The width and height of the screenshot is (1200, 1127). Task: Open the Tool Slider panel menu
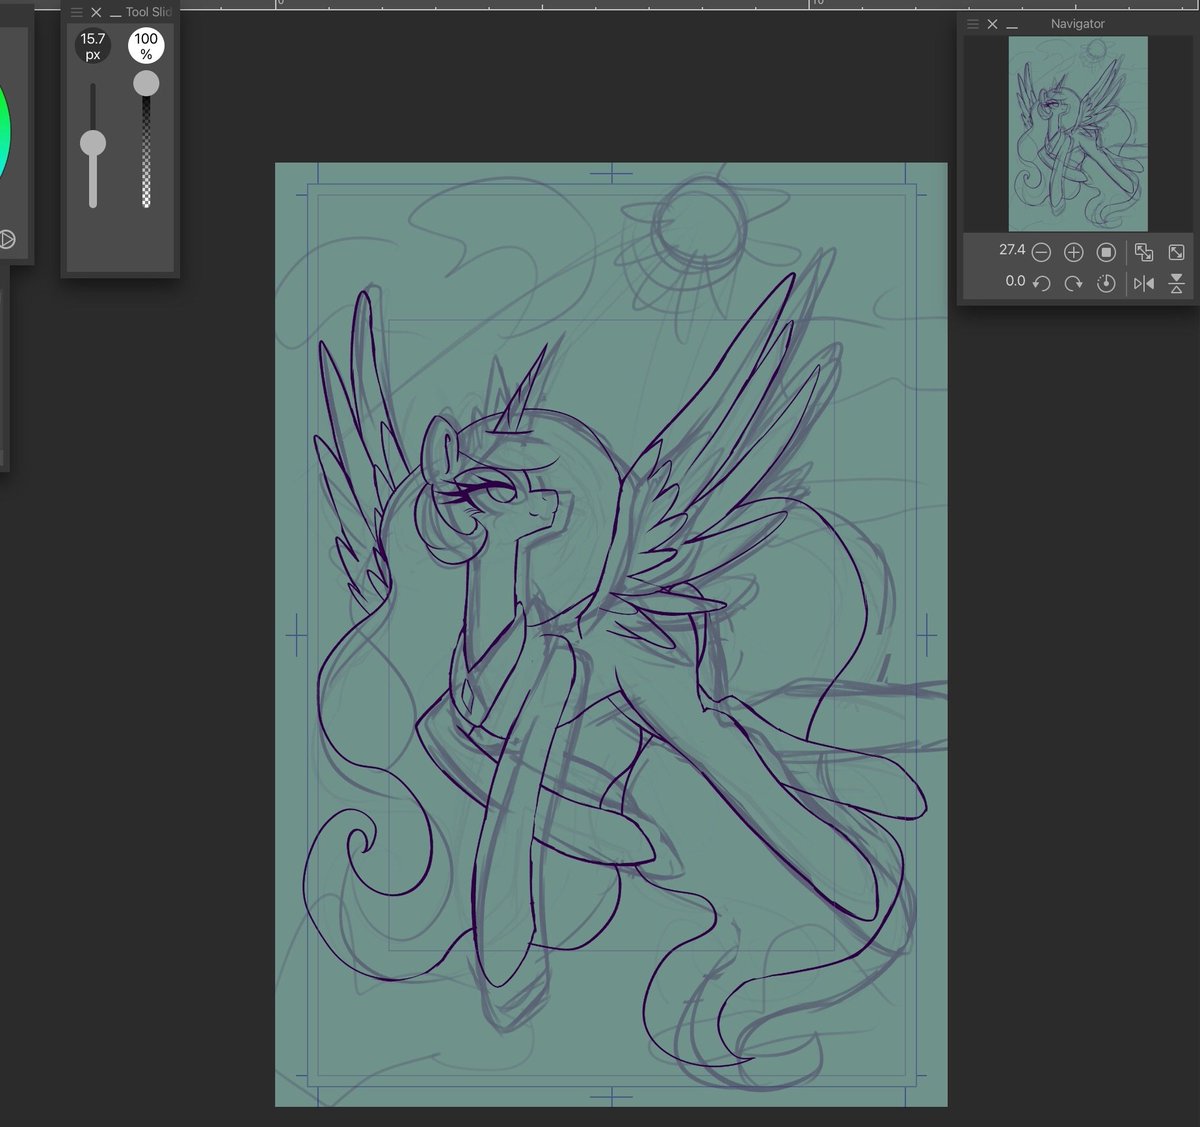tap(77, 12)
